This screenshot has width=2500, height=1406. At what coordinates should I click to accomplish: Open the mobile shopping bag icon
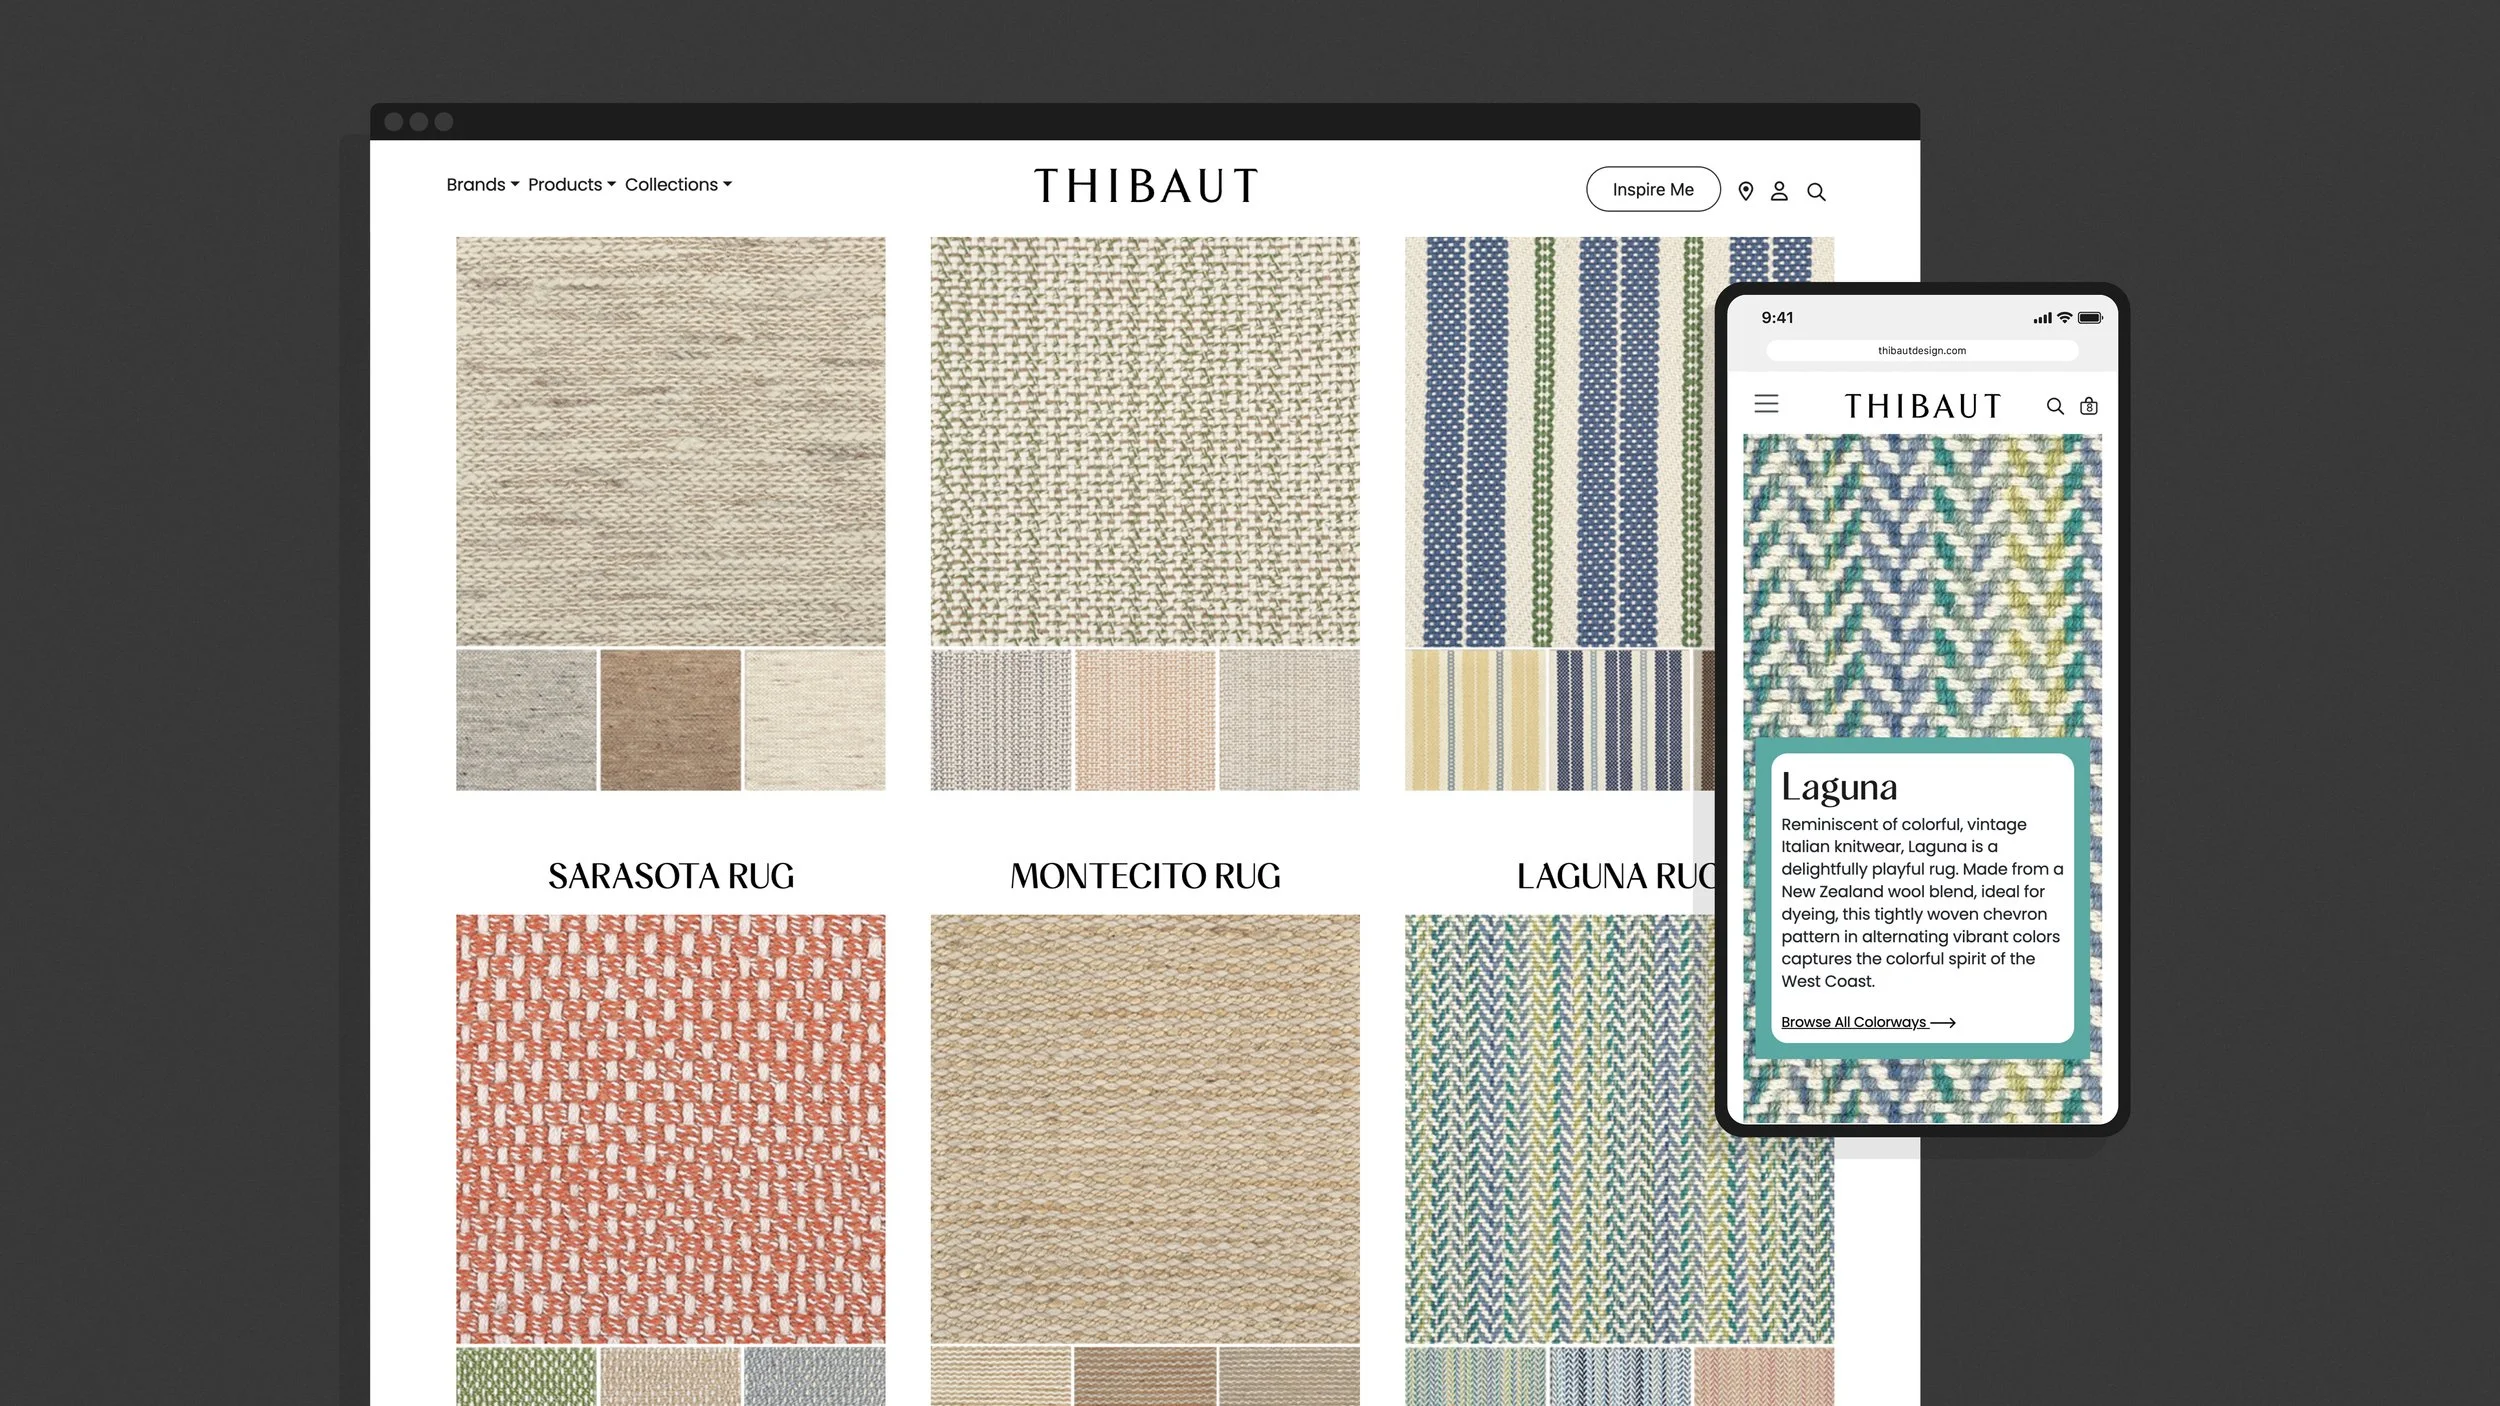tap(2089, 406)
